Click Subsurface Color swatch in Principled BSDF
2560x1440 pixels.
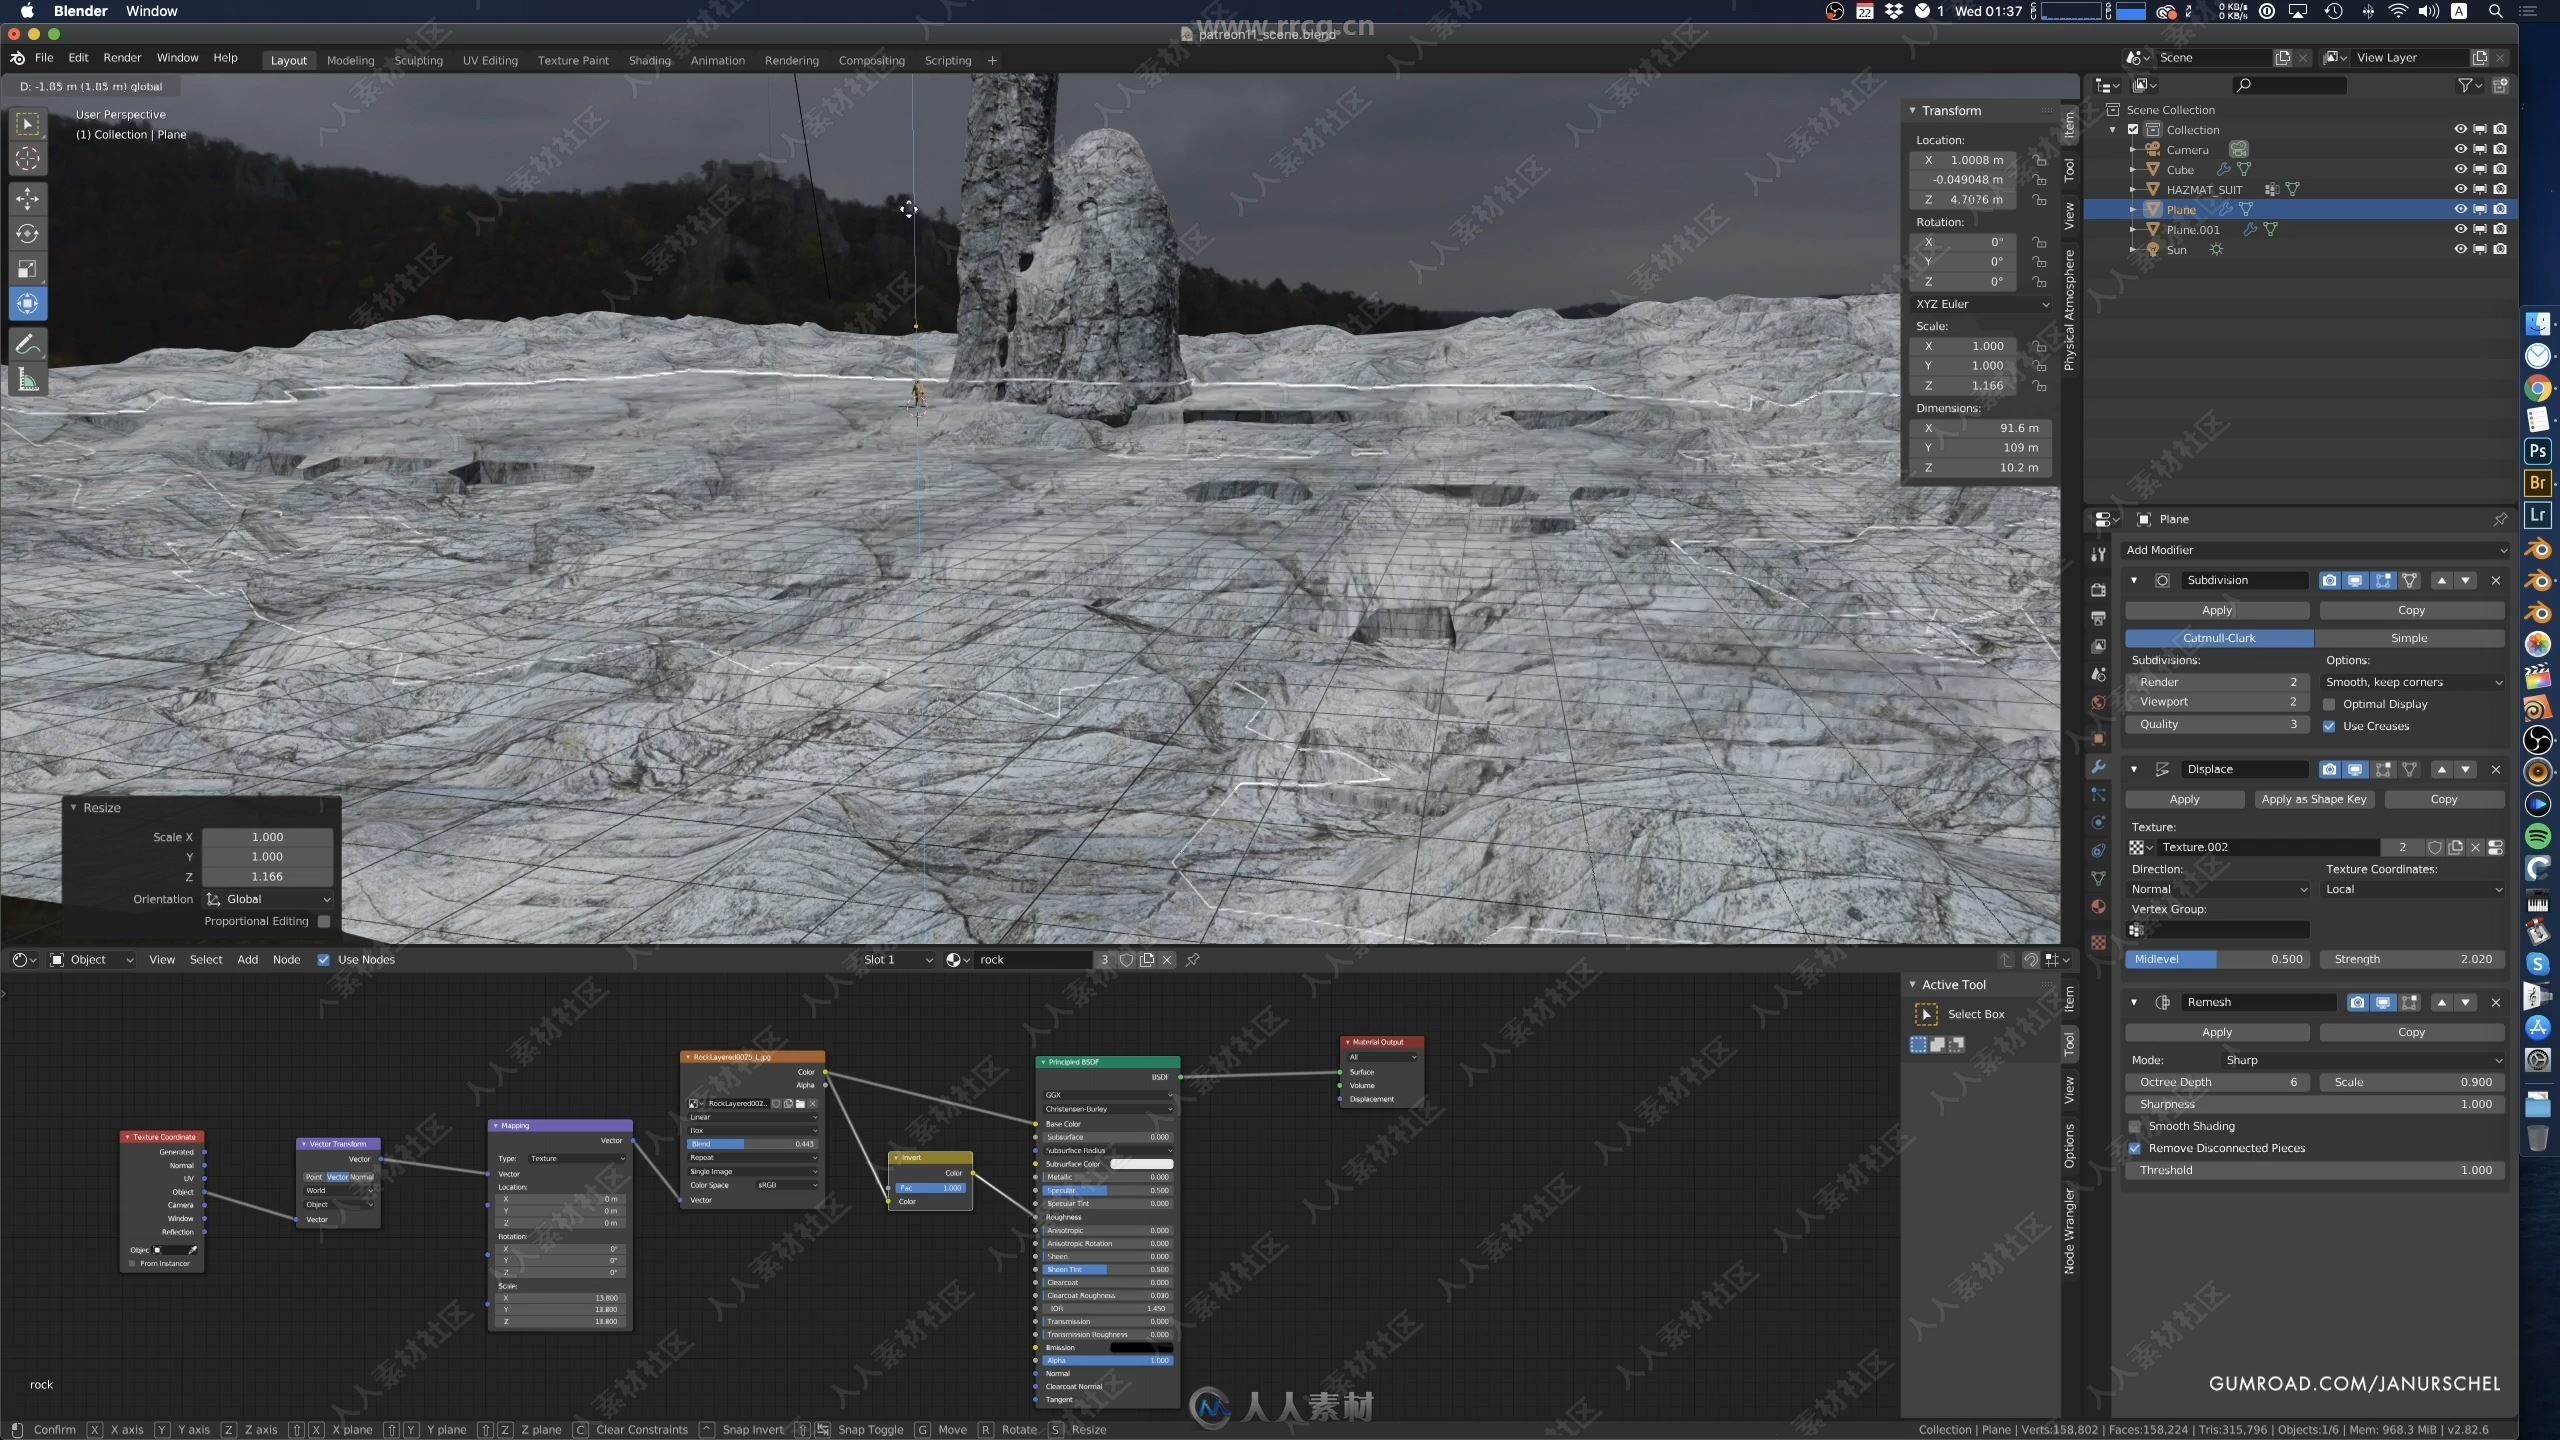pyautogui.click(x=1141, y=1164)
